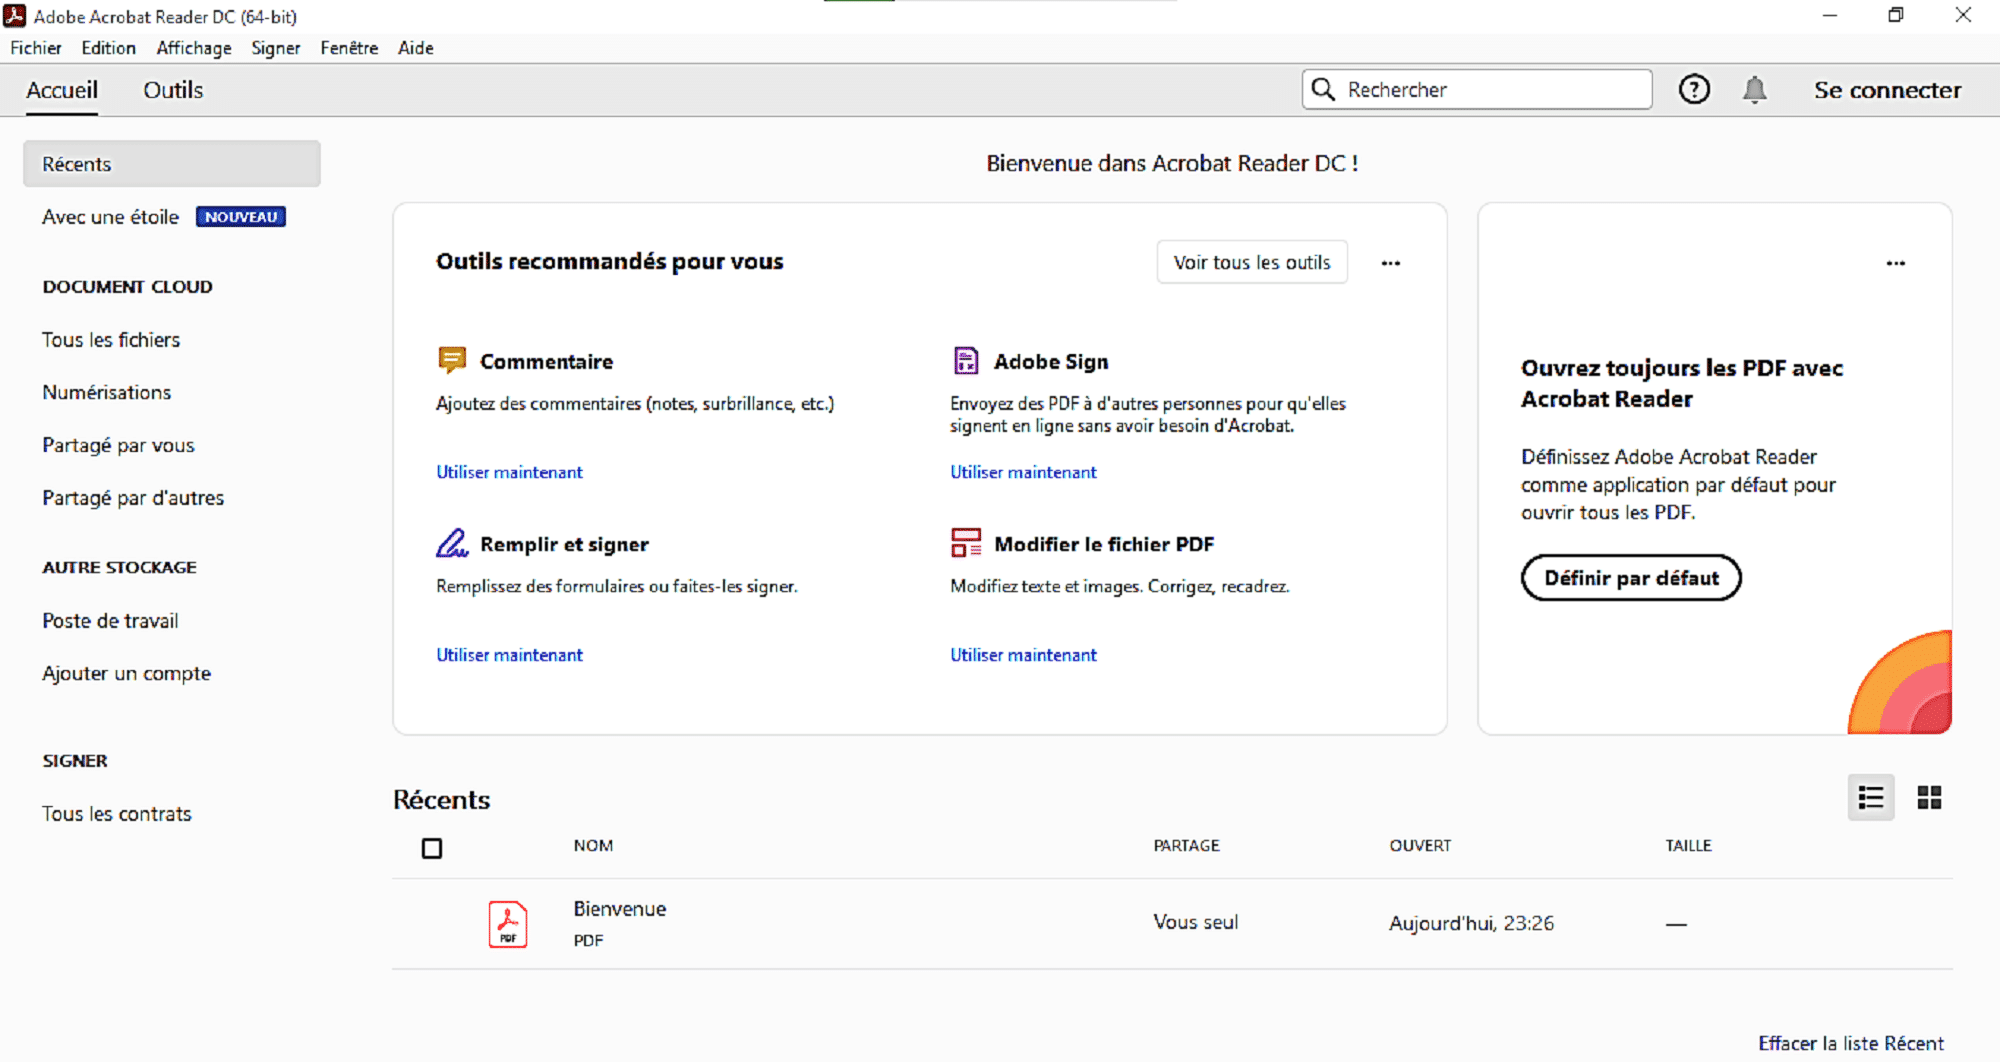Click Utiliser maintenant under Remplir et signer
The image size is (2000, 1062).
pos(509,655)
